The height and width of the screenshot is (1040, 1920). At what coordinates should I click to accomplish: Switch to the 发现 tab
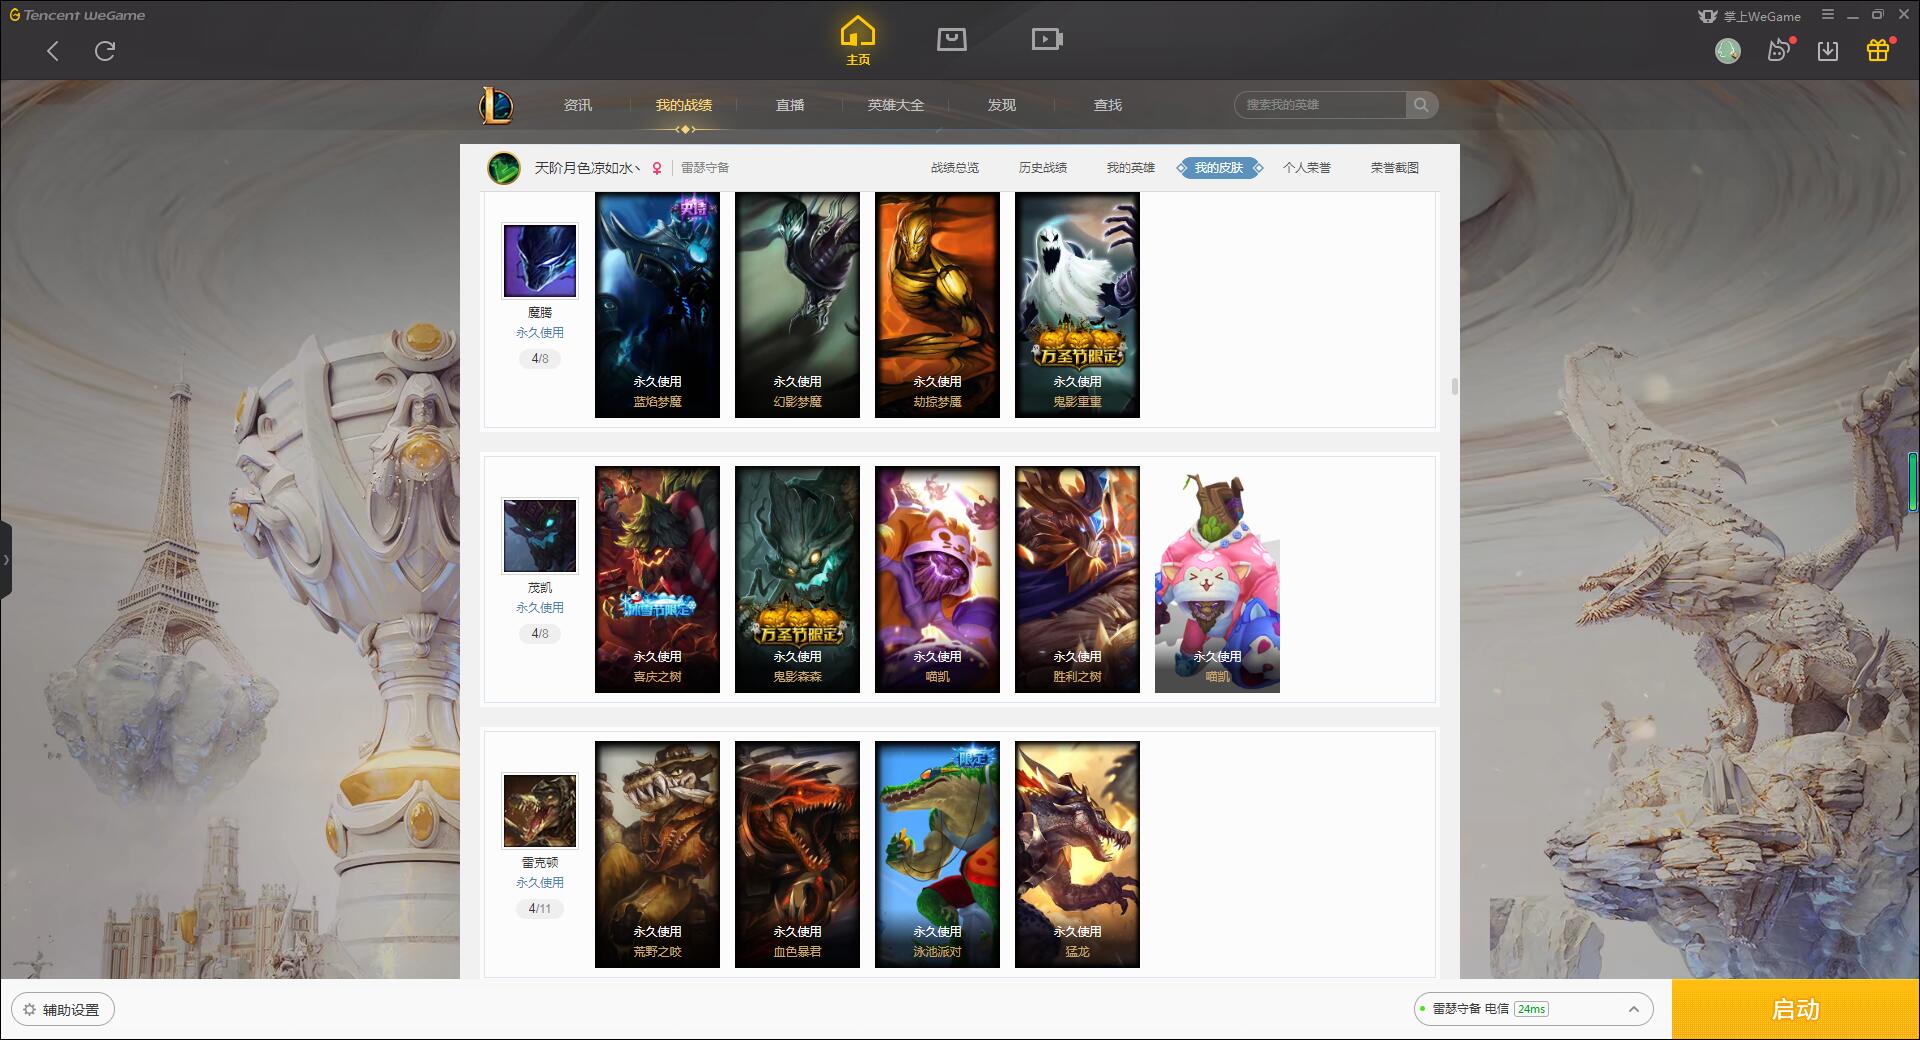coord(1002,105)
